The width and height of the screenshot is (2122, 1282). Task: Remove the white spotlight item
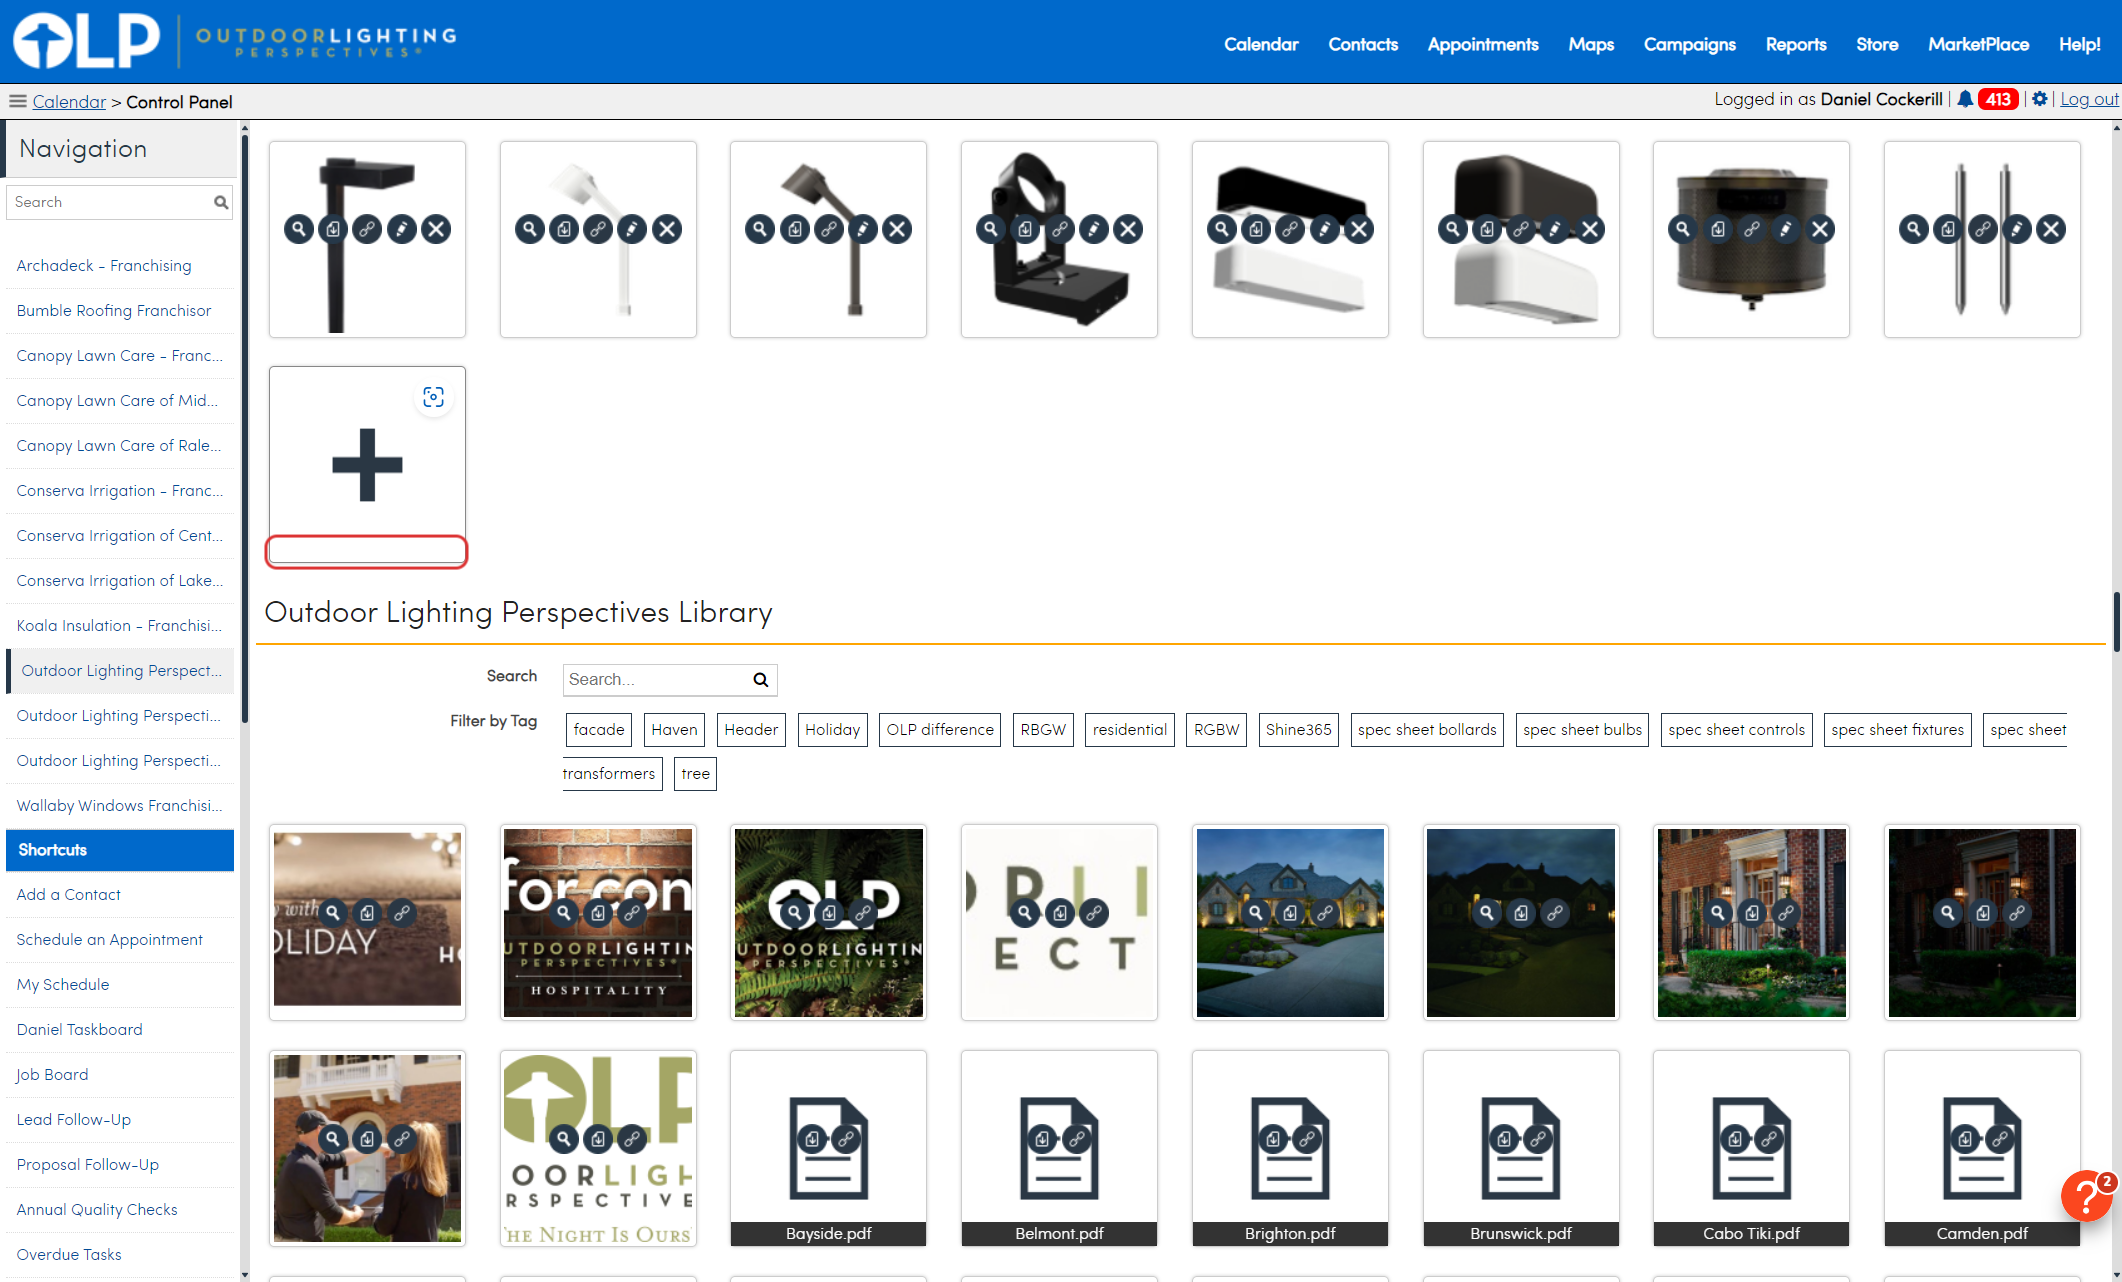click(x=667, y=229)
